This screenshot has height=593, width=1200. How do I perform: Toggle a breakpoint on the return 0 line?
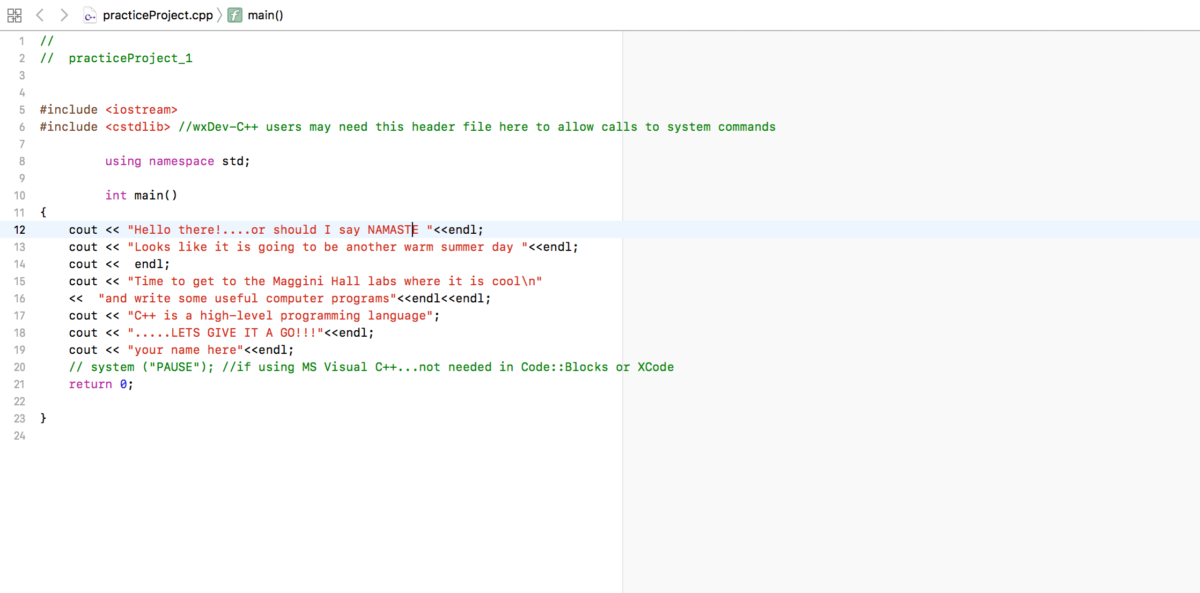tap(19, 384)
